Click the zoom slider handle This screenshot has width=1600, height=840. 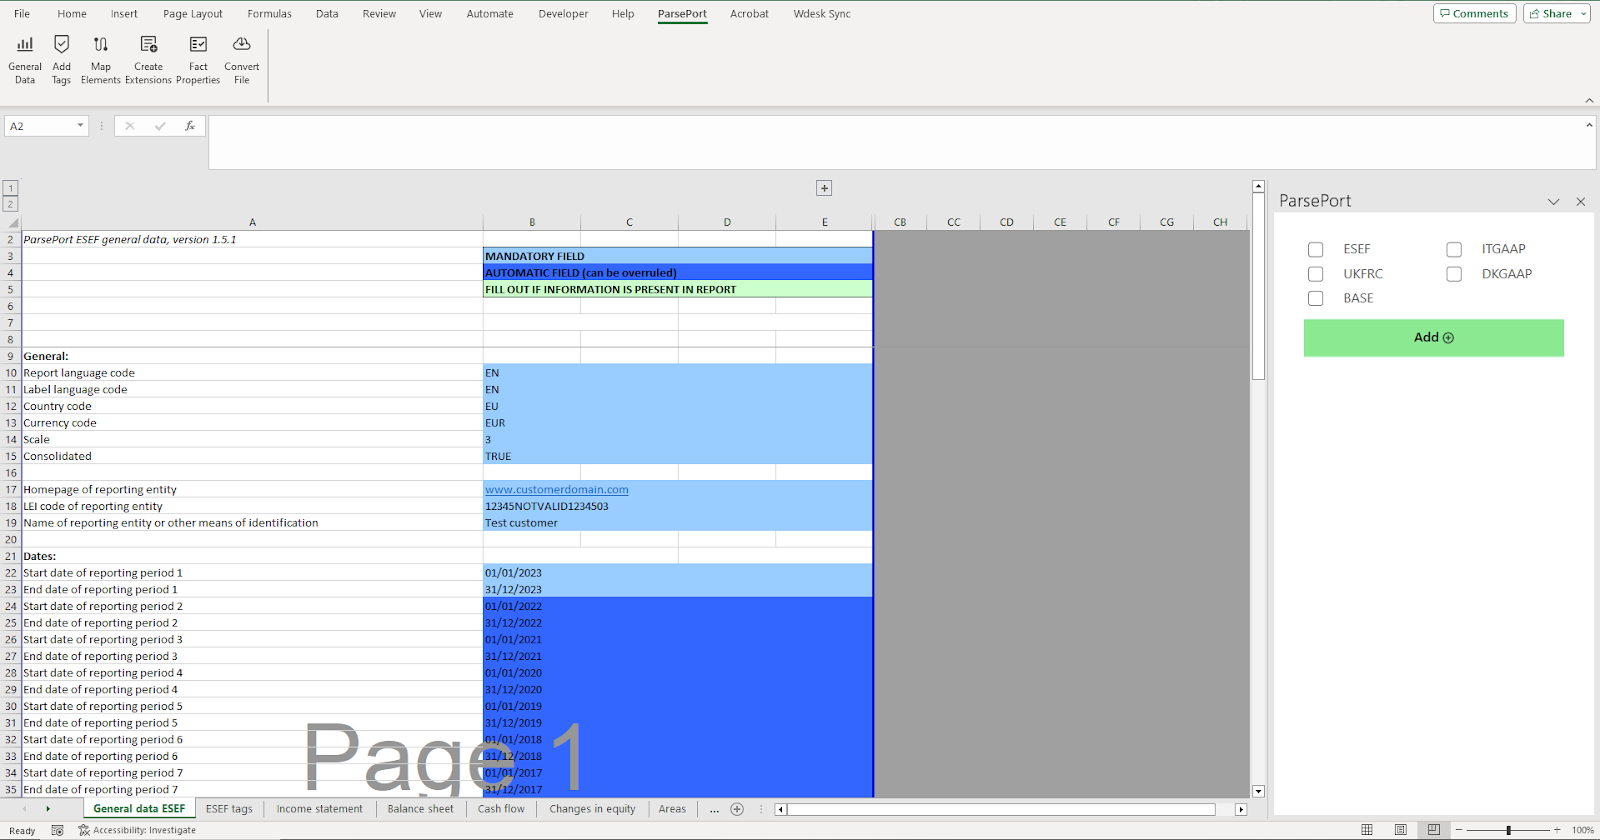pos(1508,830)
